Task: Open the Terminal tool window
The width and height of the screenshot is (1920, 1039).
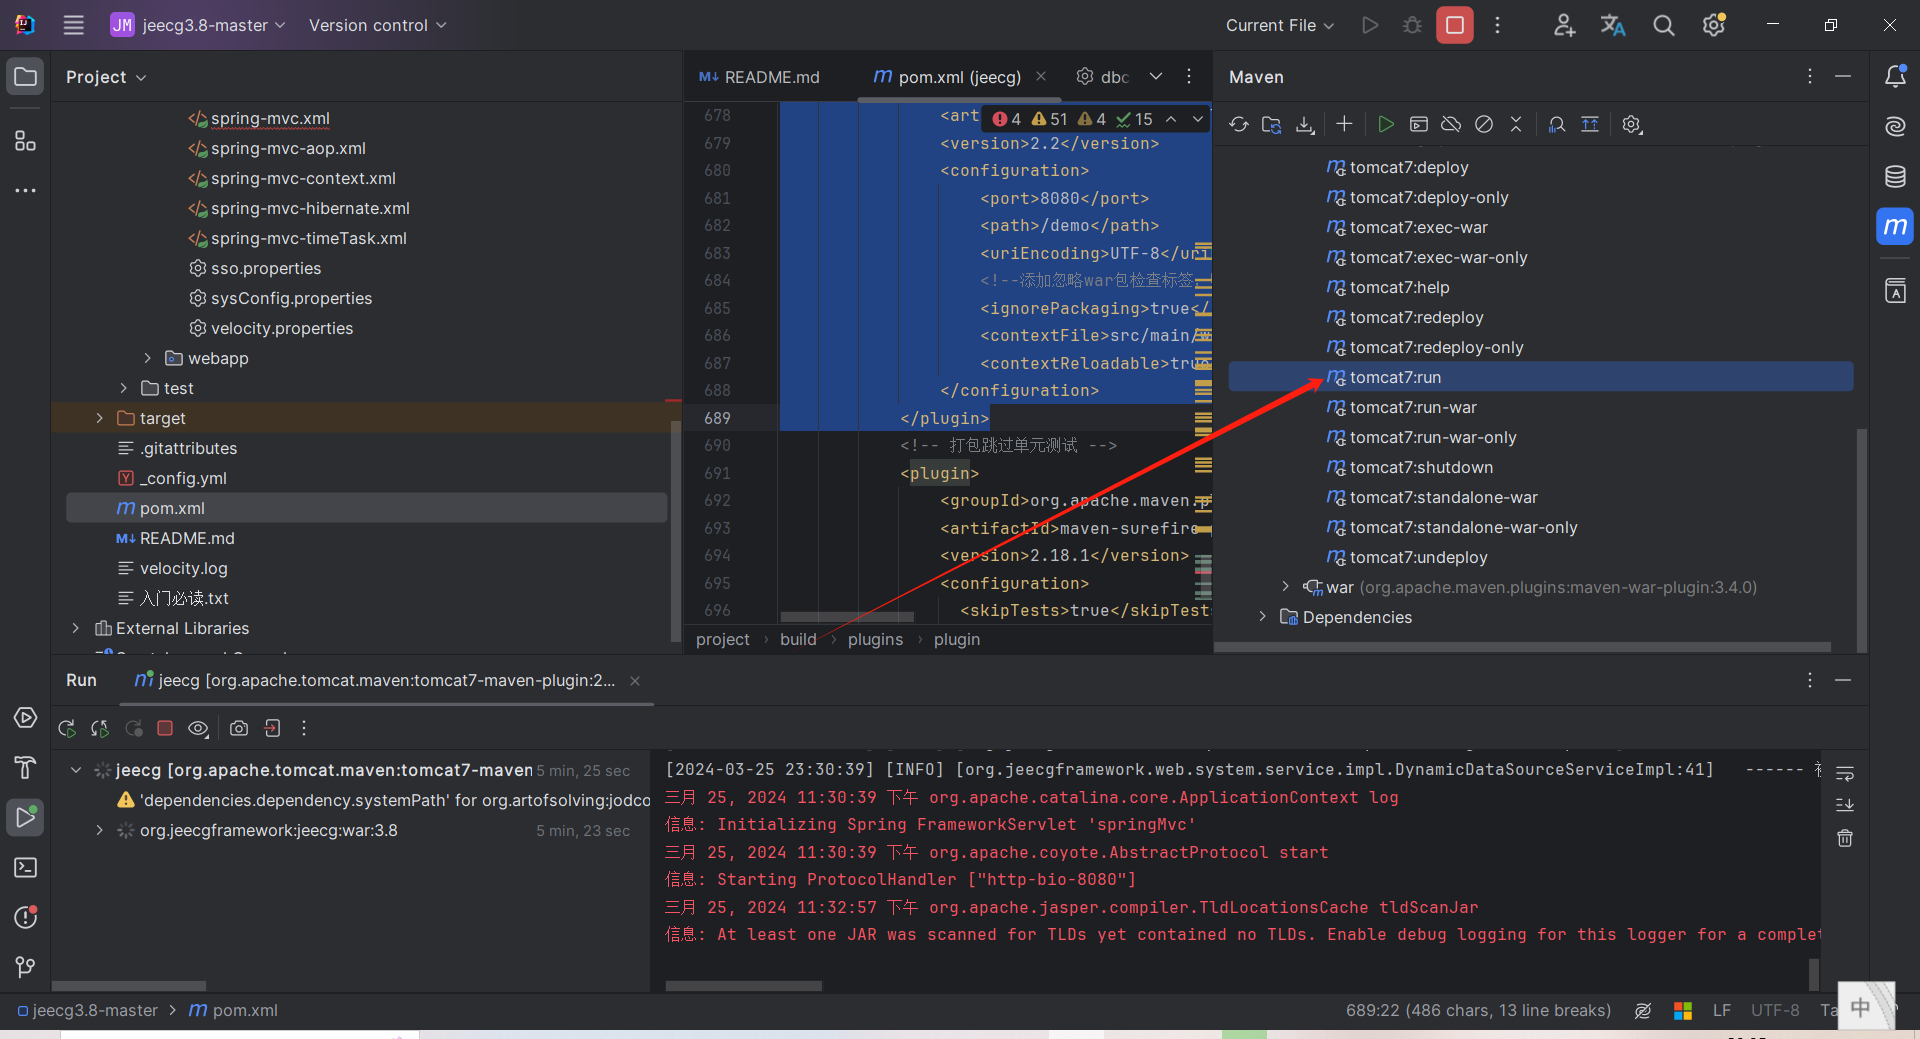Action: click(25, 867)
